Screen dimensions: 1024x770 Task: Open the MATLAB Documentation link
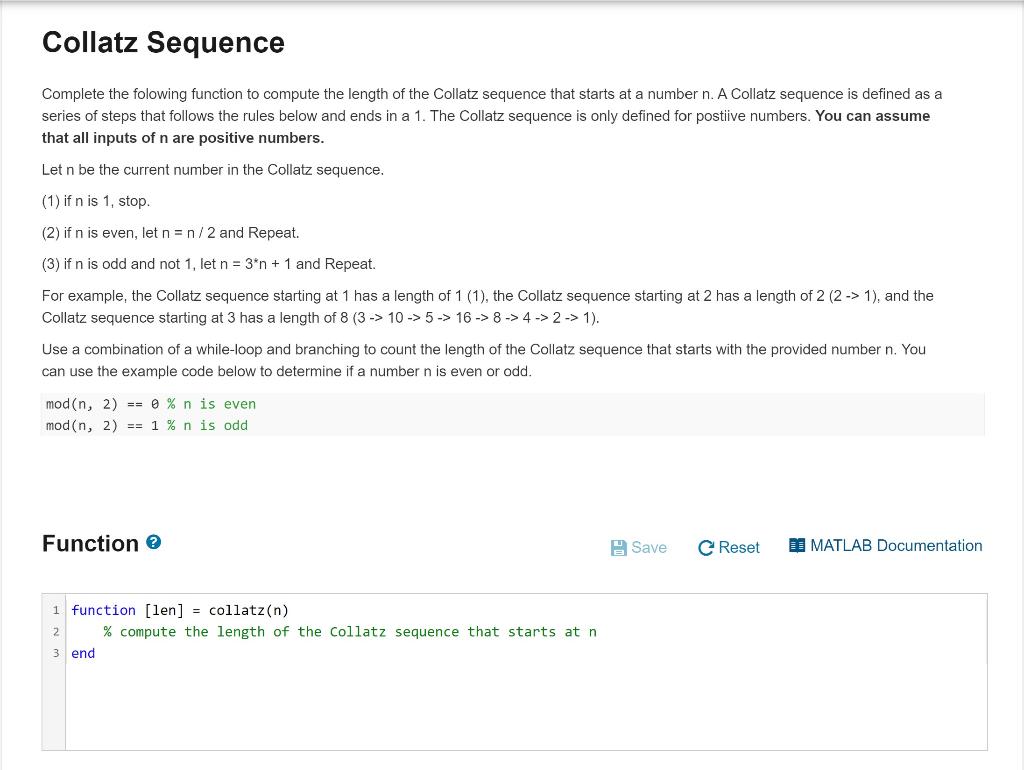point(895,545)
